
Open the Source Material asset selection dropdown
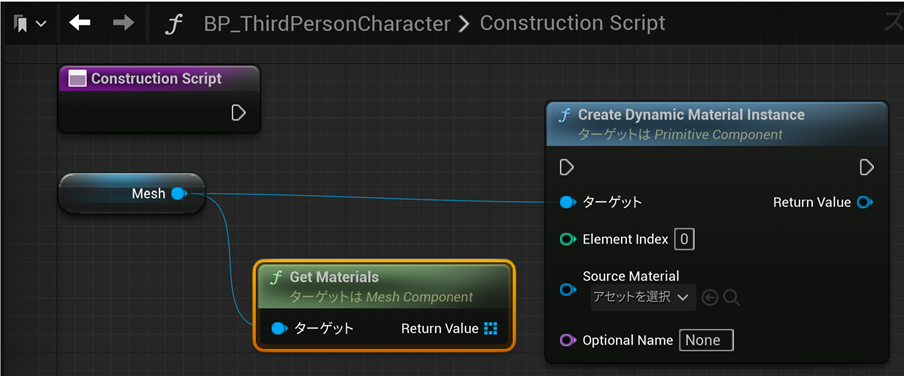pos(643,298)
